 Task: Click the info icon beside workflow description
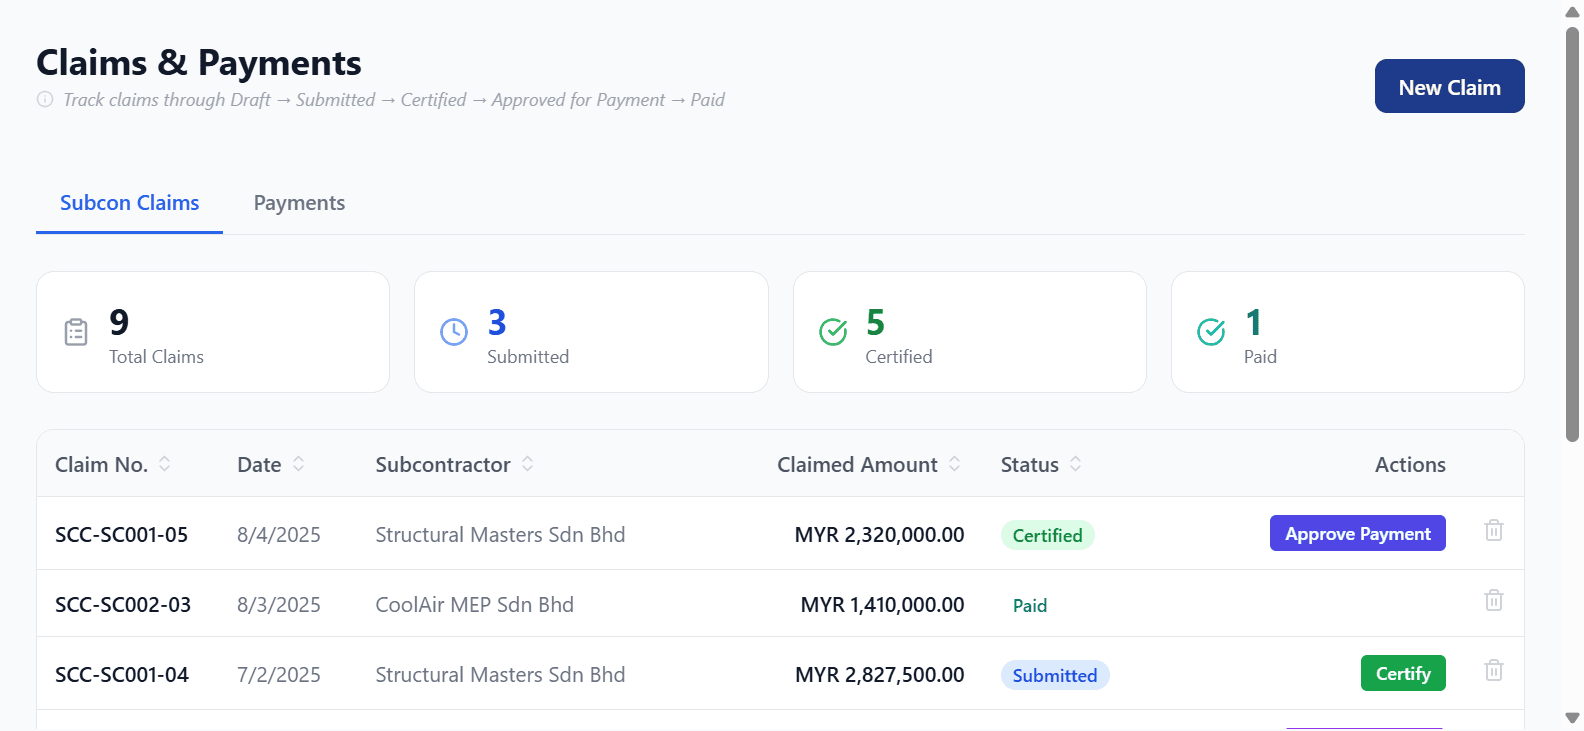coord(45,99)
